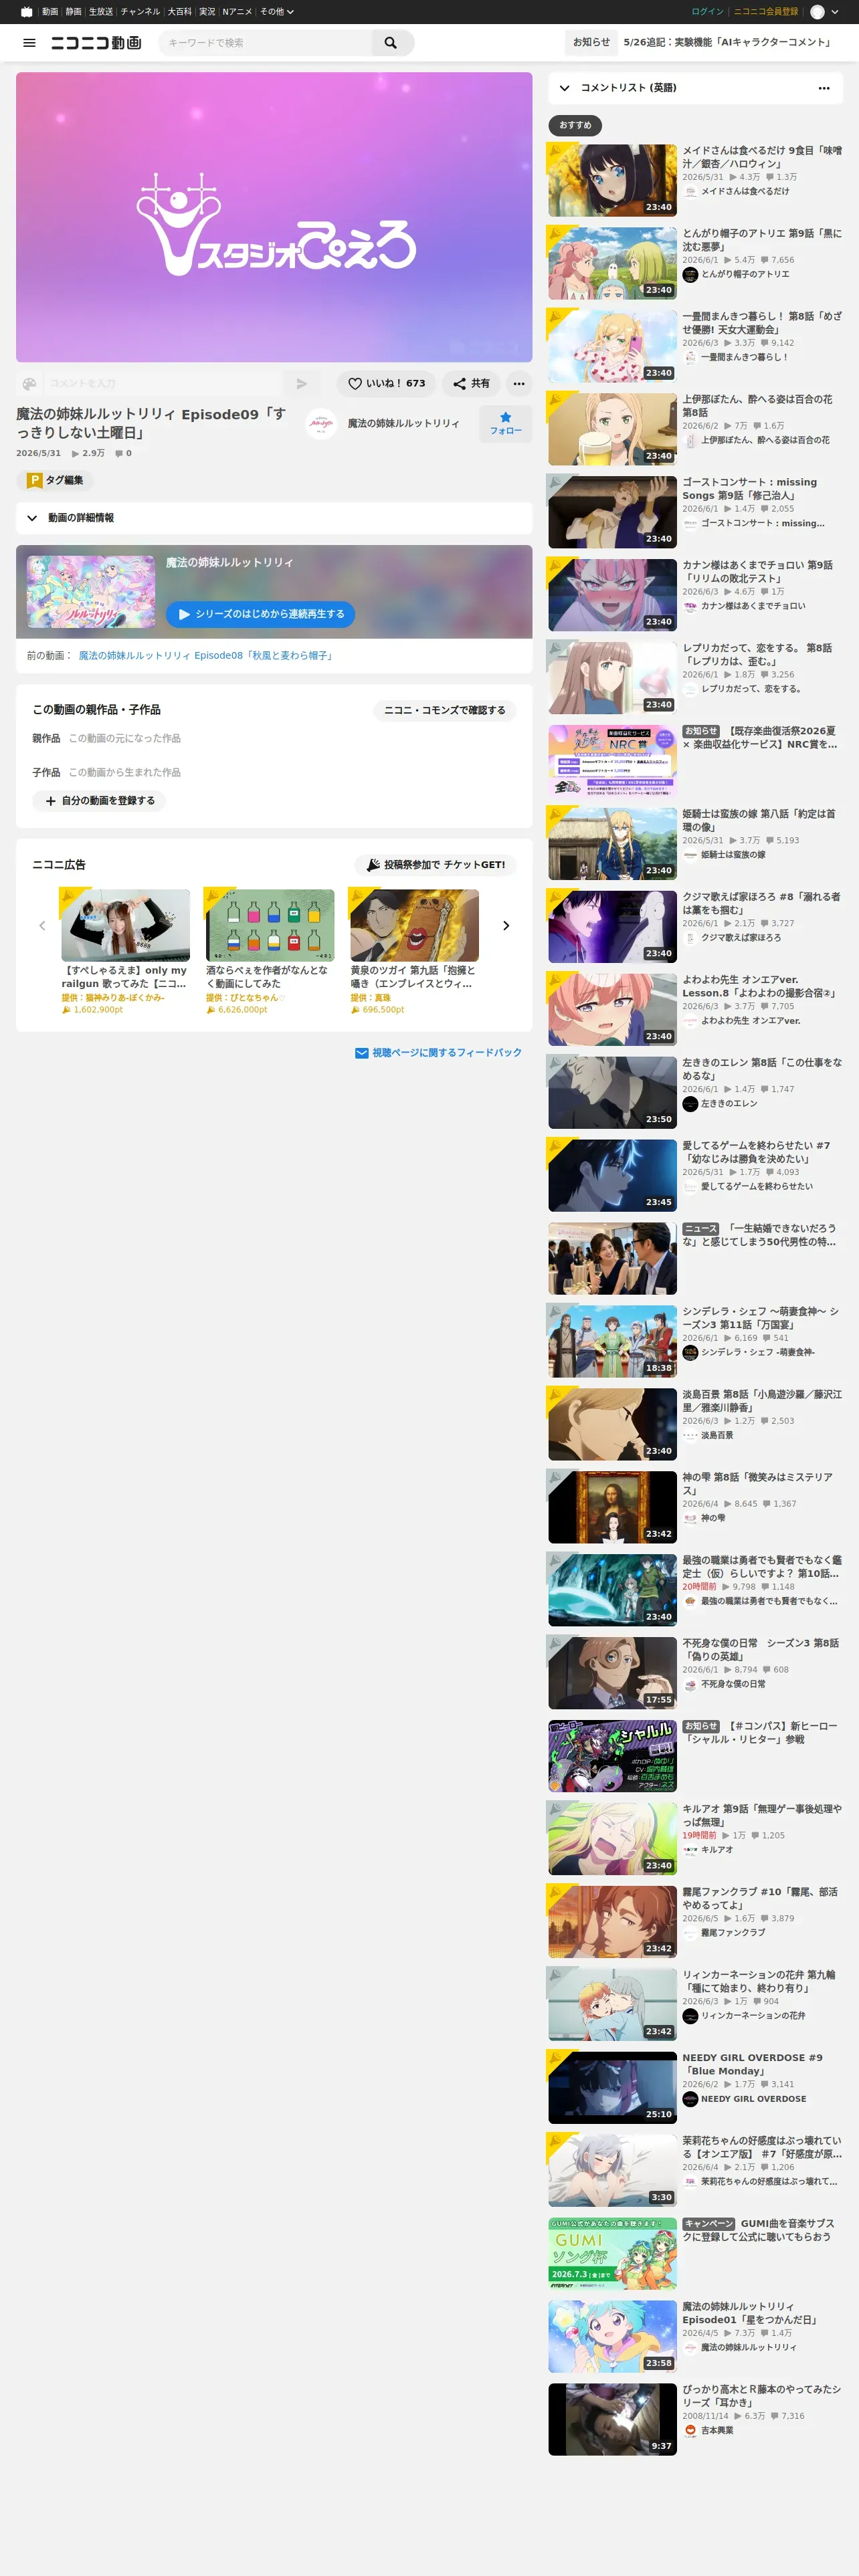
Task: Click the 神の雫 channel icon
Action: pyautogui.click(x=690, y=1519)
